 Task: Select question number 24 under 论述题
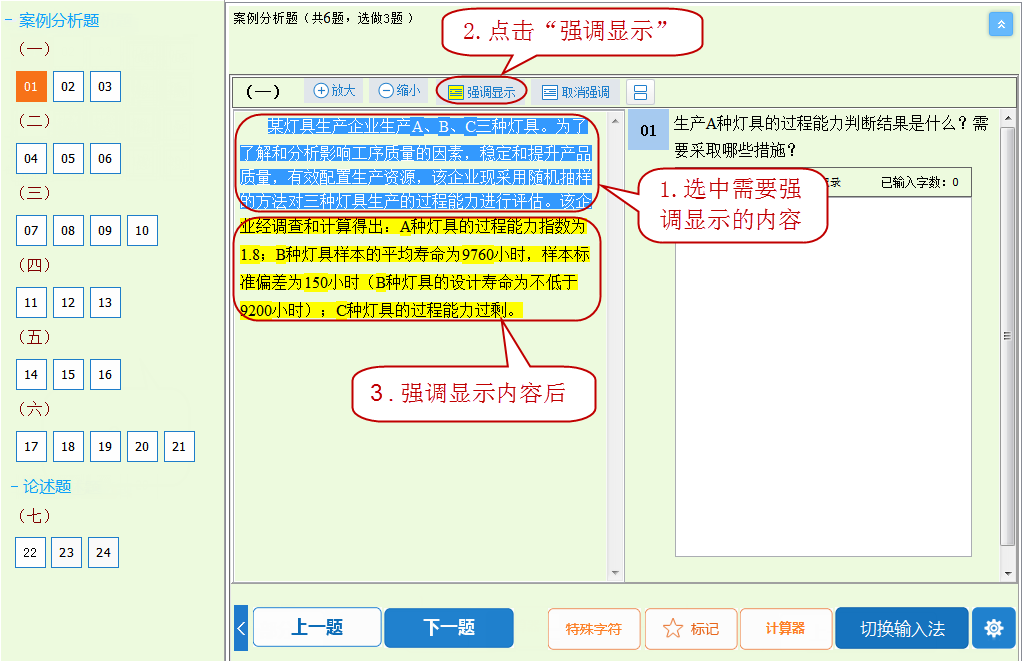click(103, 552)
